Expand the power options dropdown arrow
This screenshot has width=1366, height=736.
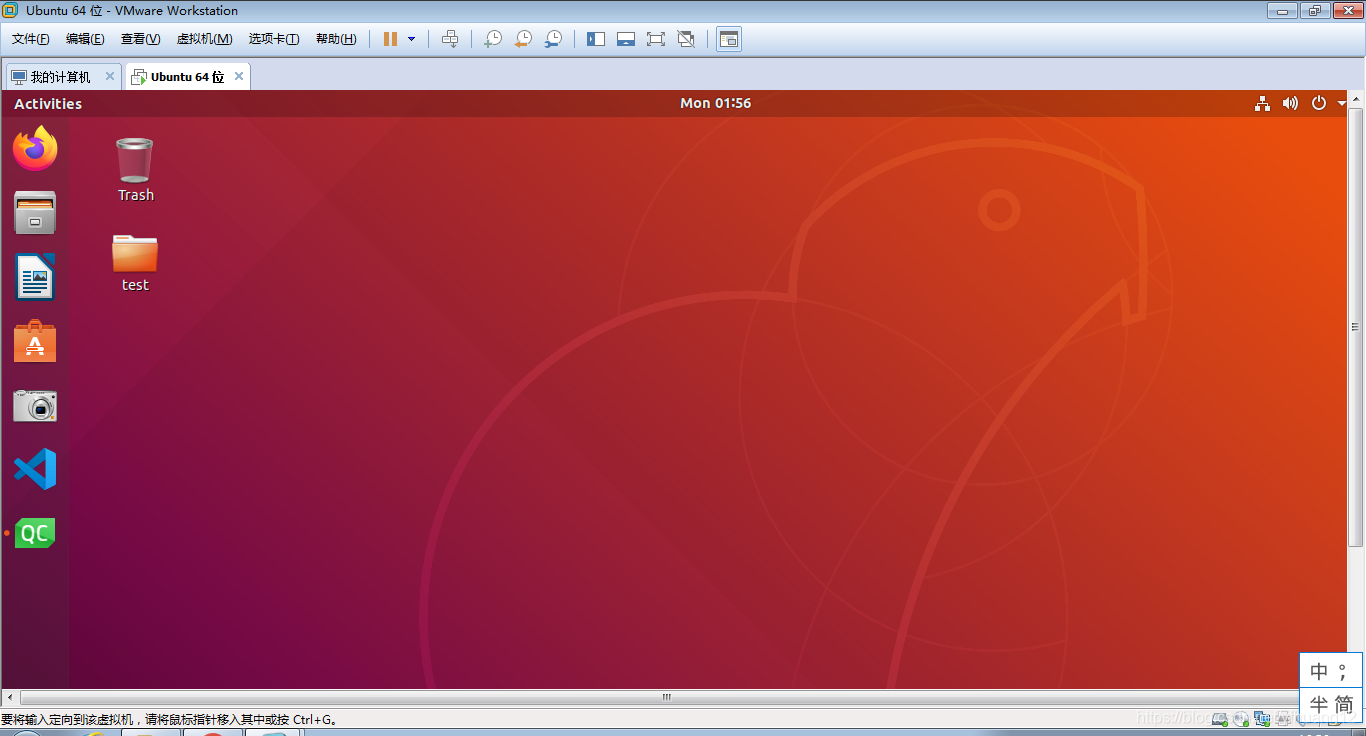tap(411, 39)
